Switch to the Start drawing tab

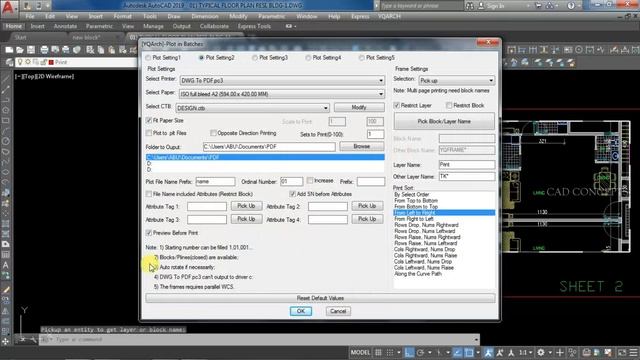20,37
